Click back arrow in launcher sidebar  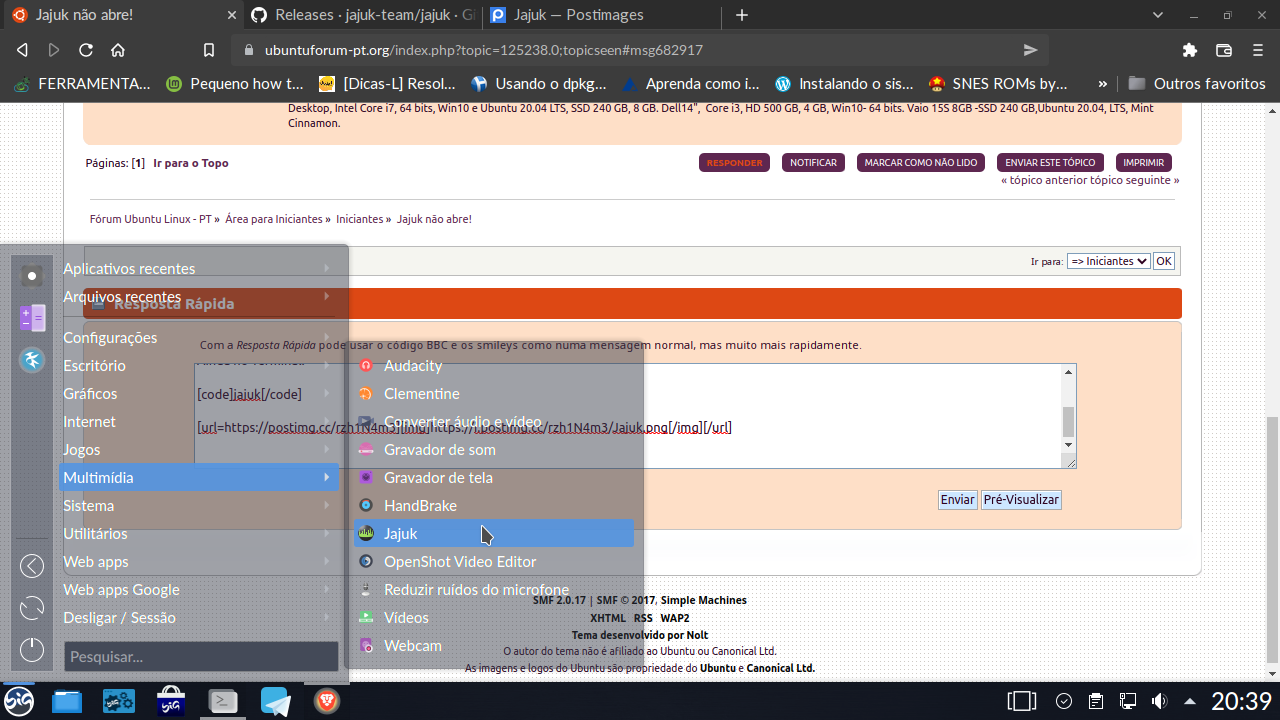pos(32,566)
